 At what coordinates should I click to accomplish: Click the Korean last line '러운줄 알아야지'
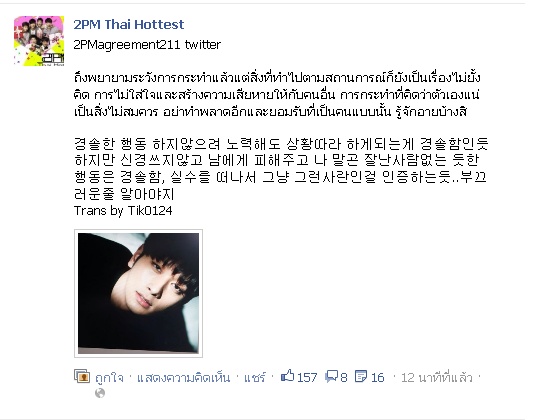[124, 194]
